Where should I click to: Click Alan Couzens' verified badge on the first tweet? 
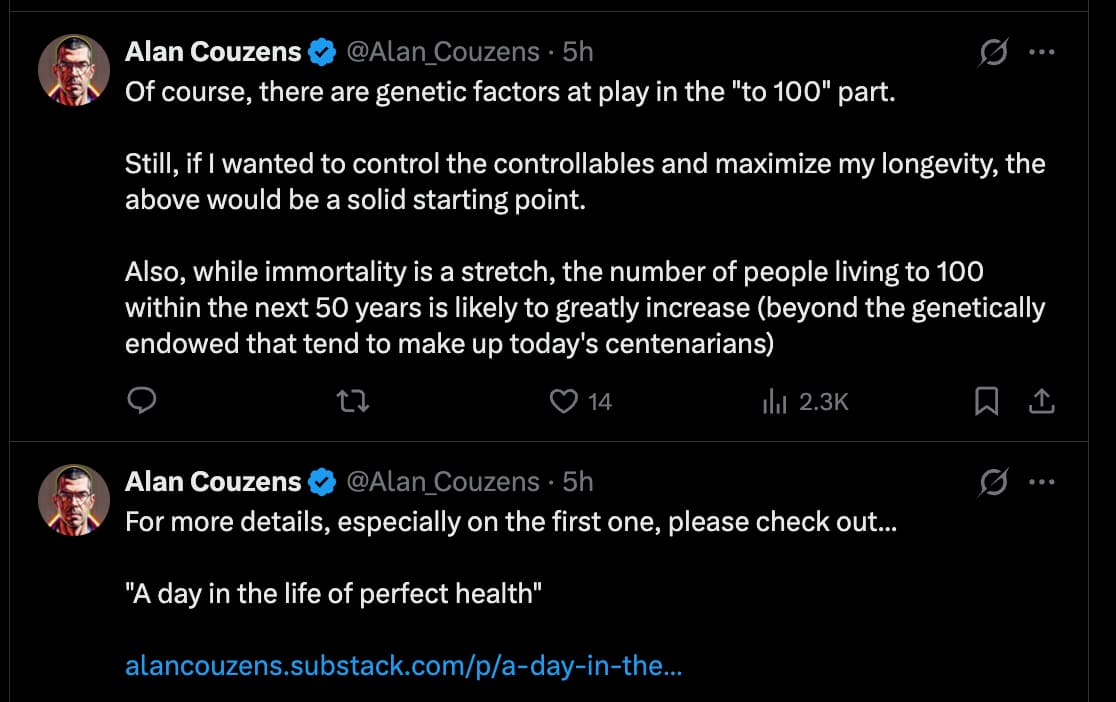click(x=321, y=50)
